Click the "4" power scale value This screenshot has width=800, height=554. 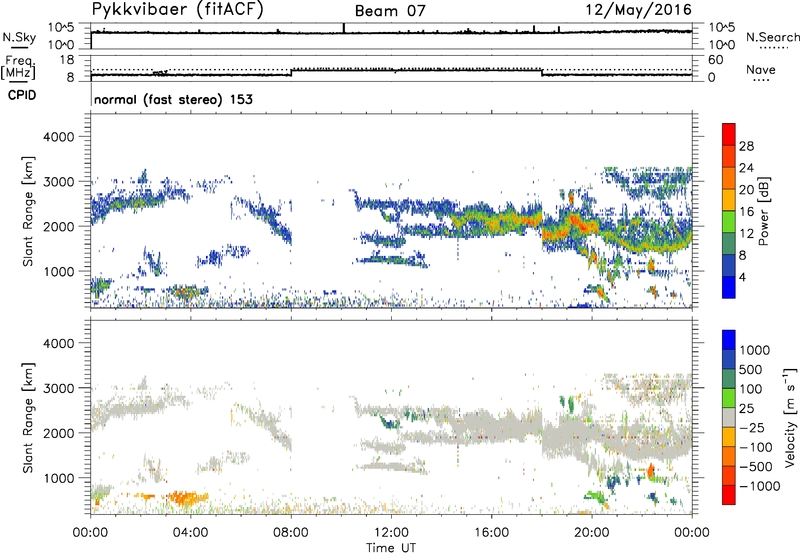(742, 277)
